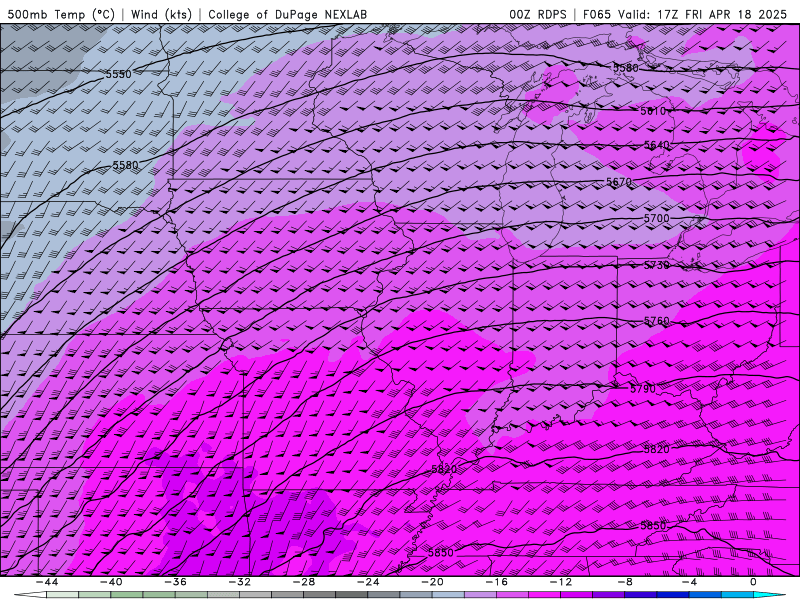Click the 5730 height contour label
This screenshot has width=800, height=600.
[x=657, y=265]
